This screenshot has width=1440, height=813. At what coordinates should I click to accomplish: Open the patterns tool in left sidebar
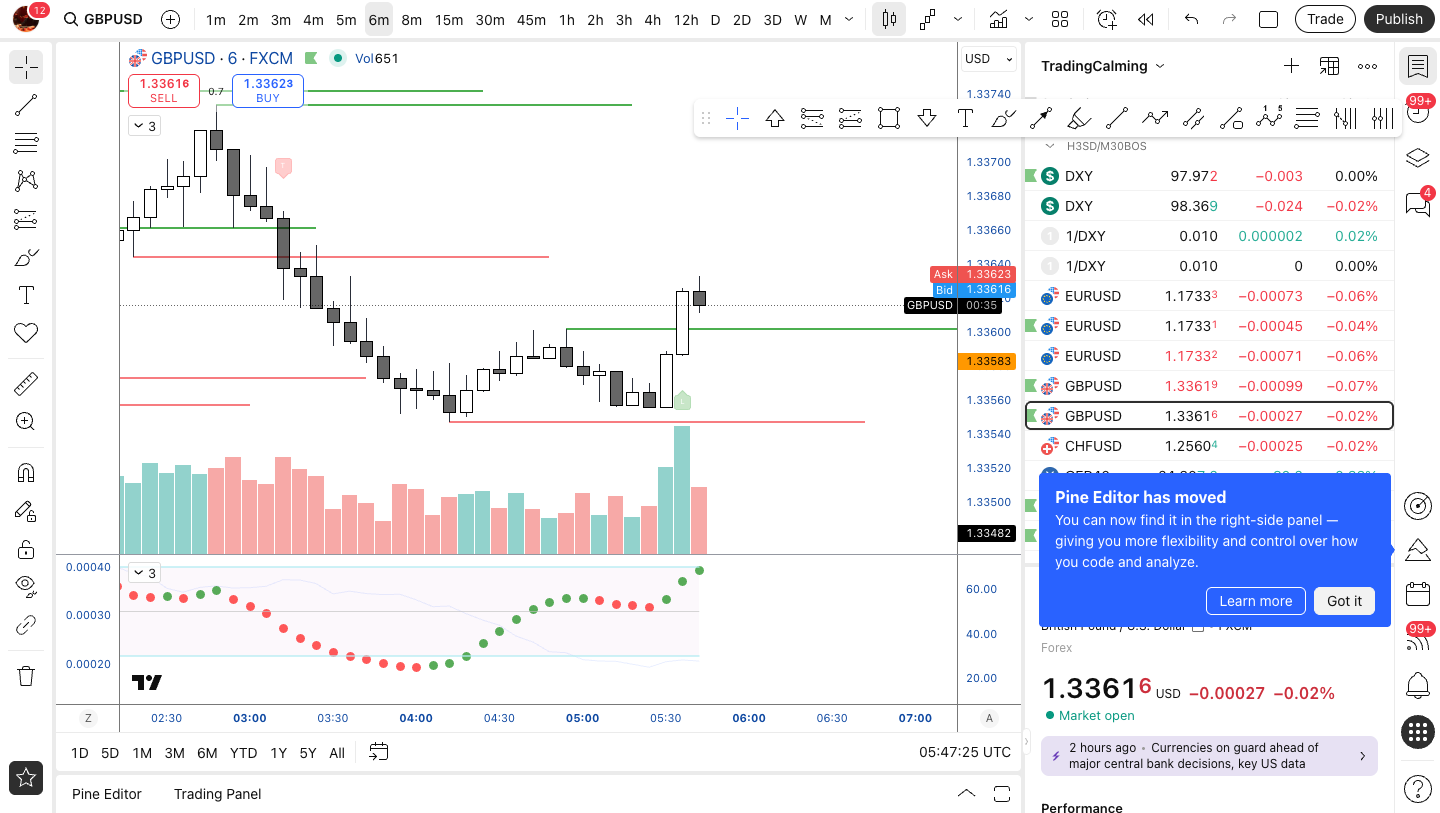pyautogui.click(x=26, y=181)
